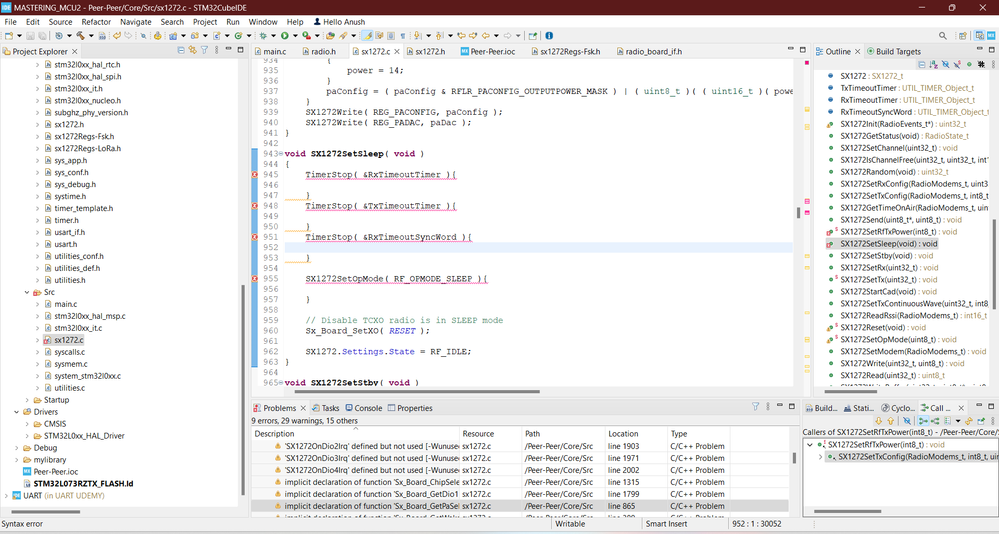The width and height of the screenshot is (999, 534).
Task: Switch to the MX Device Configuration perspective
Action: [991, 36]
